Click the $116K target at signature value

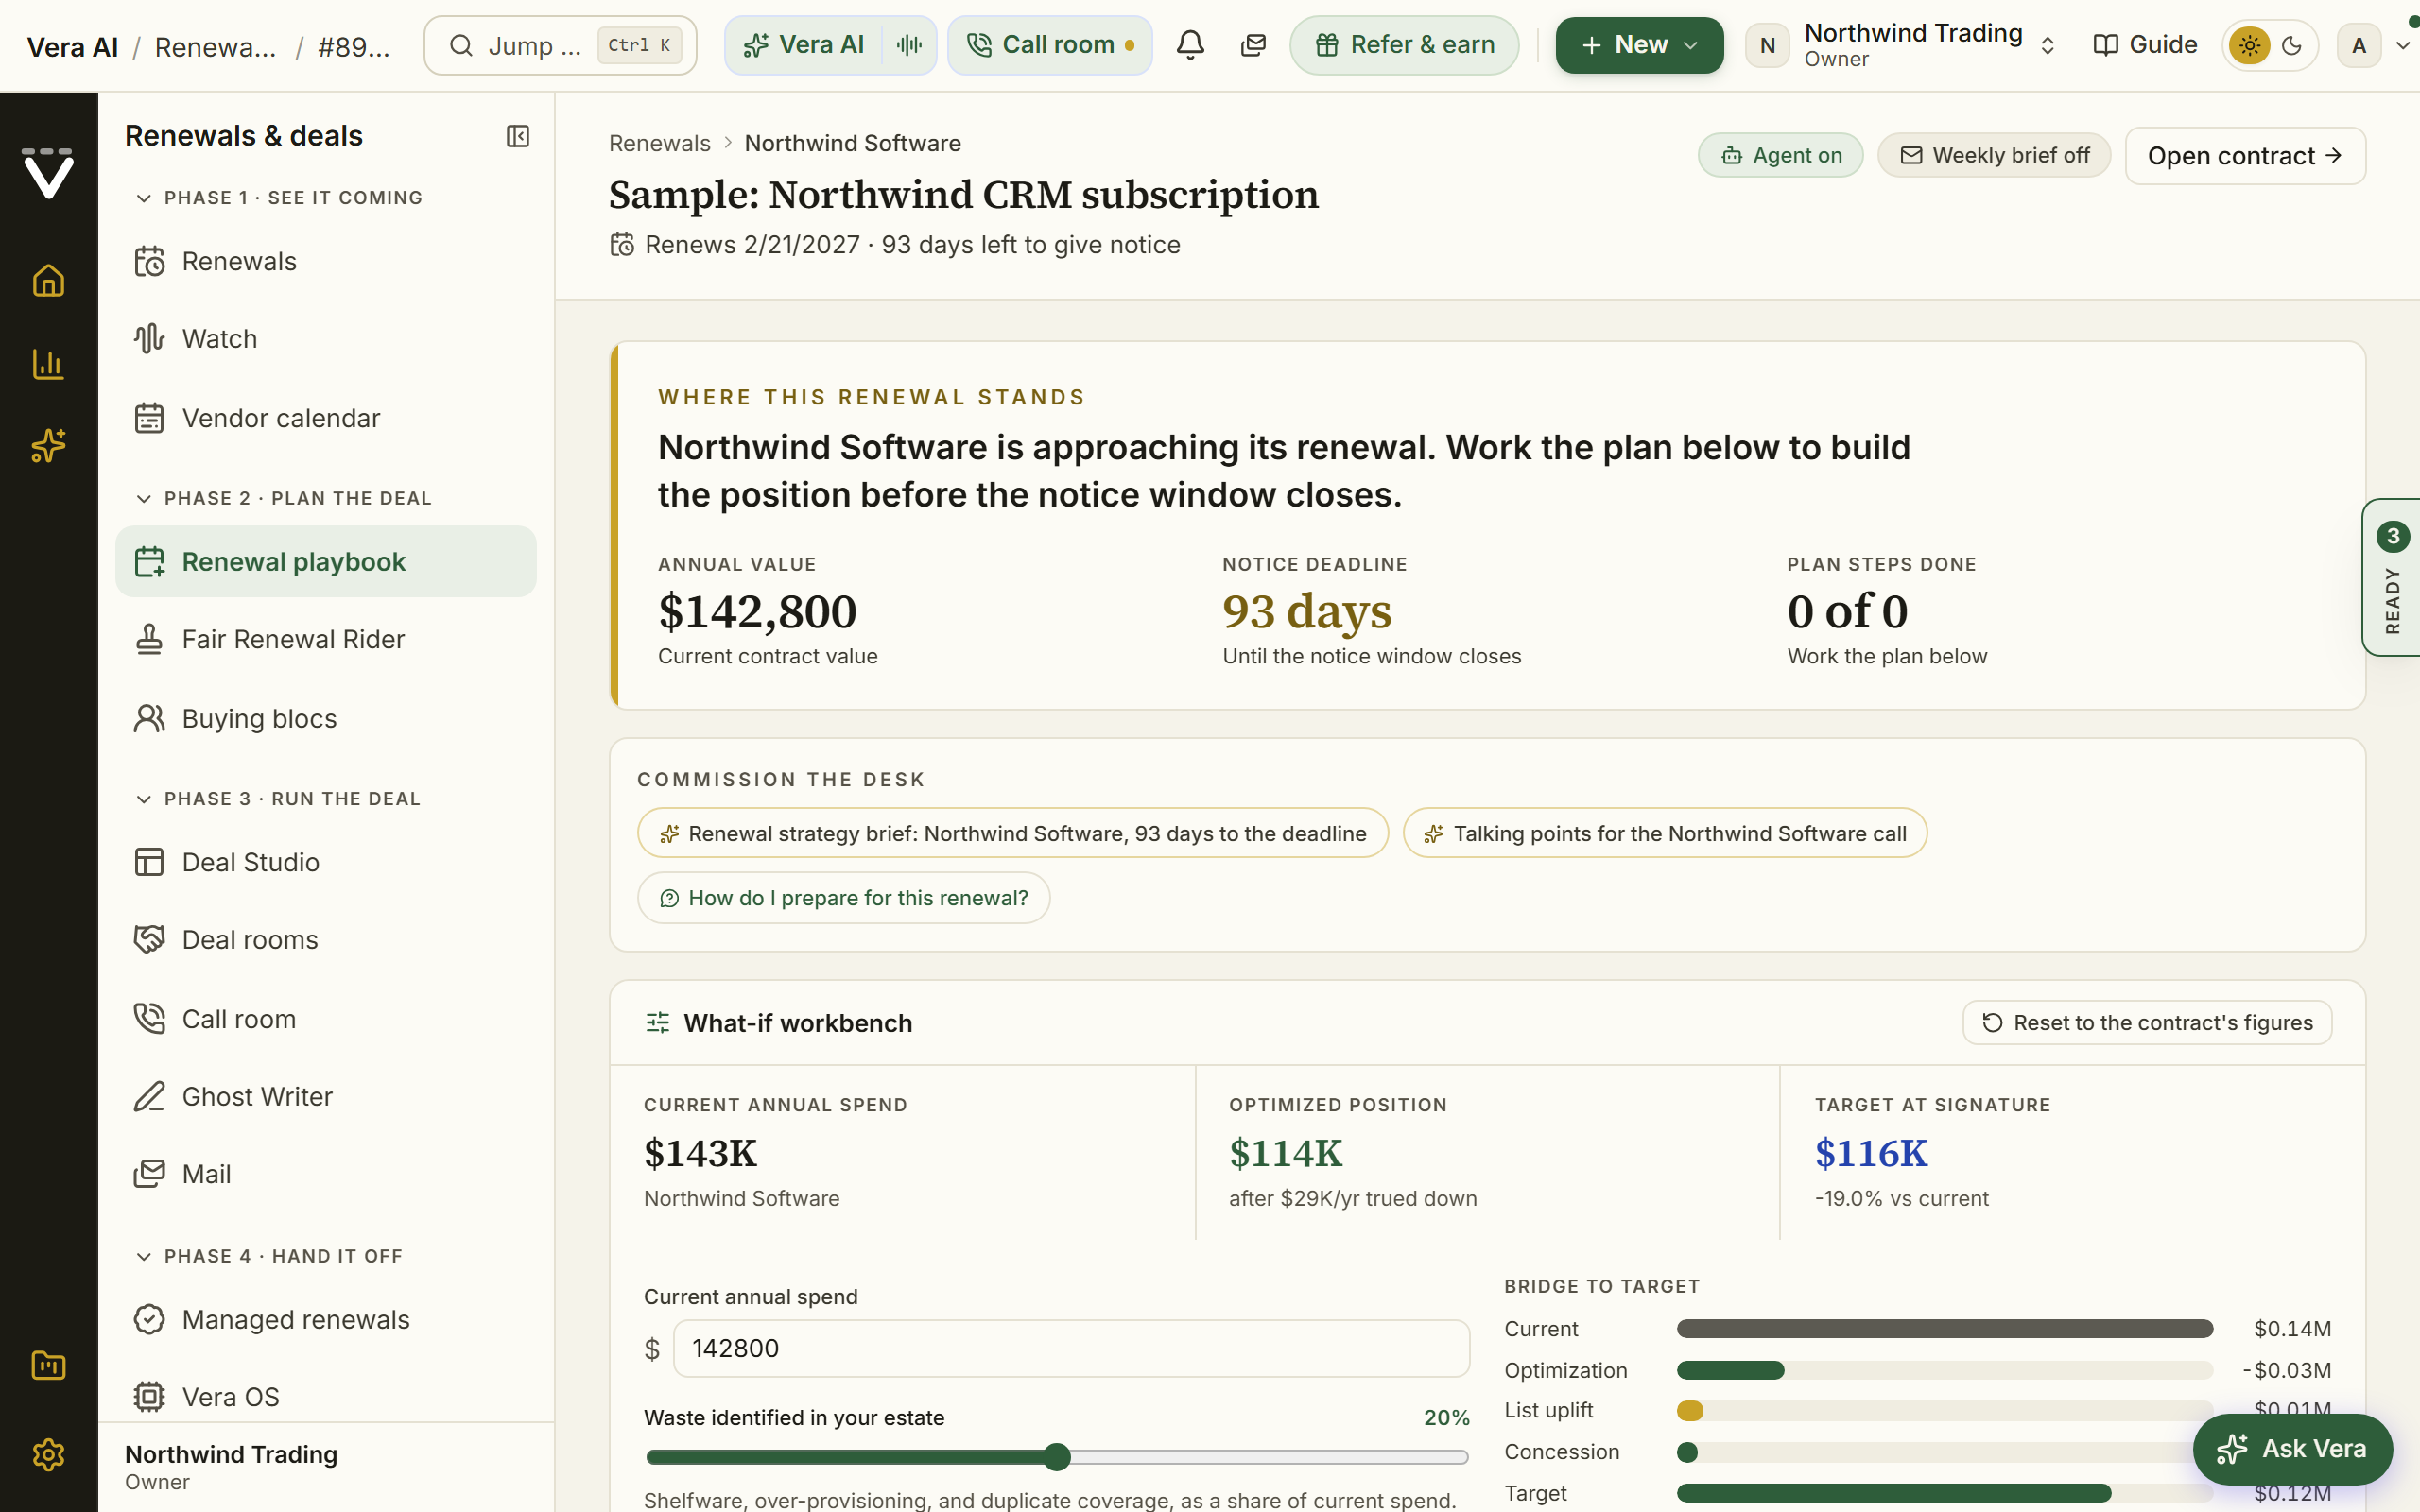click(x=1871, y=1154)
